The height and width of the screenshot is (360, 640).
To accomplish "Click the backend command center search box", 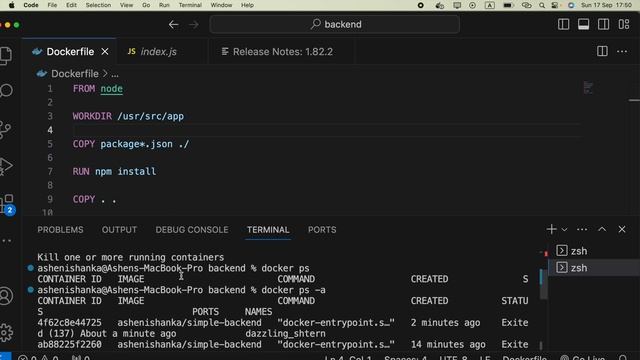I will tap(335, 24).
